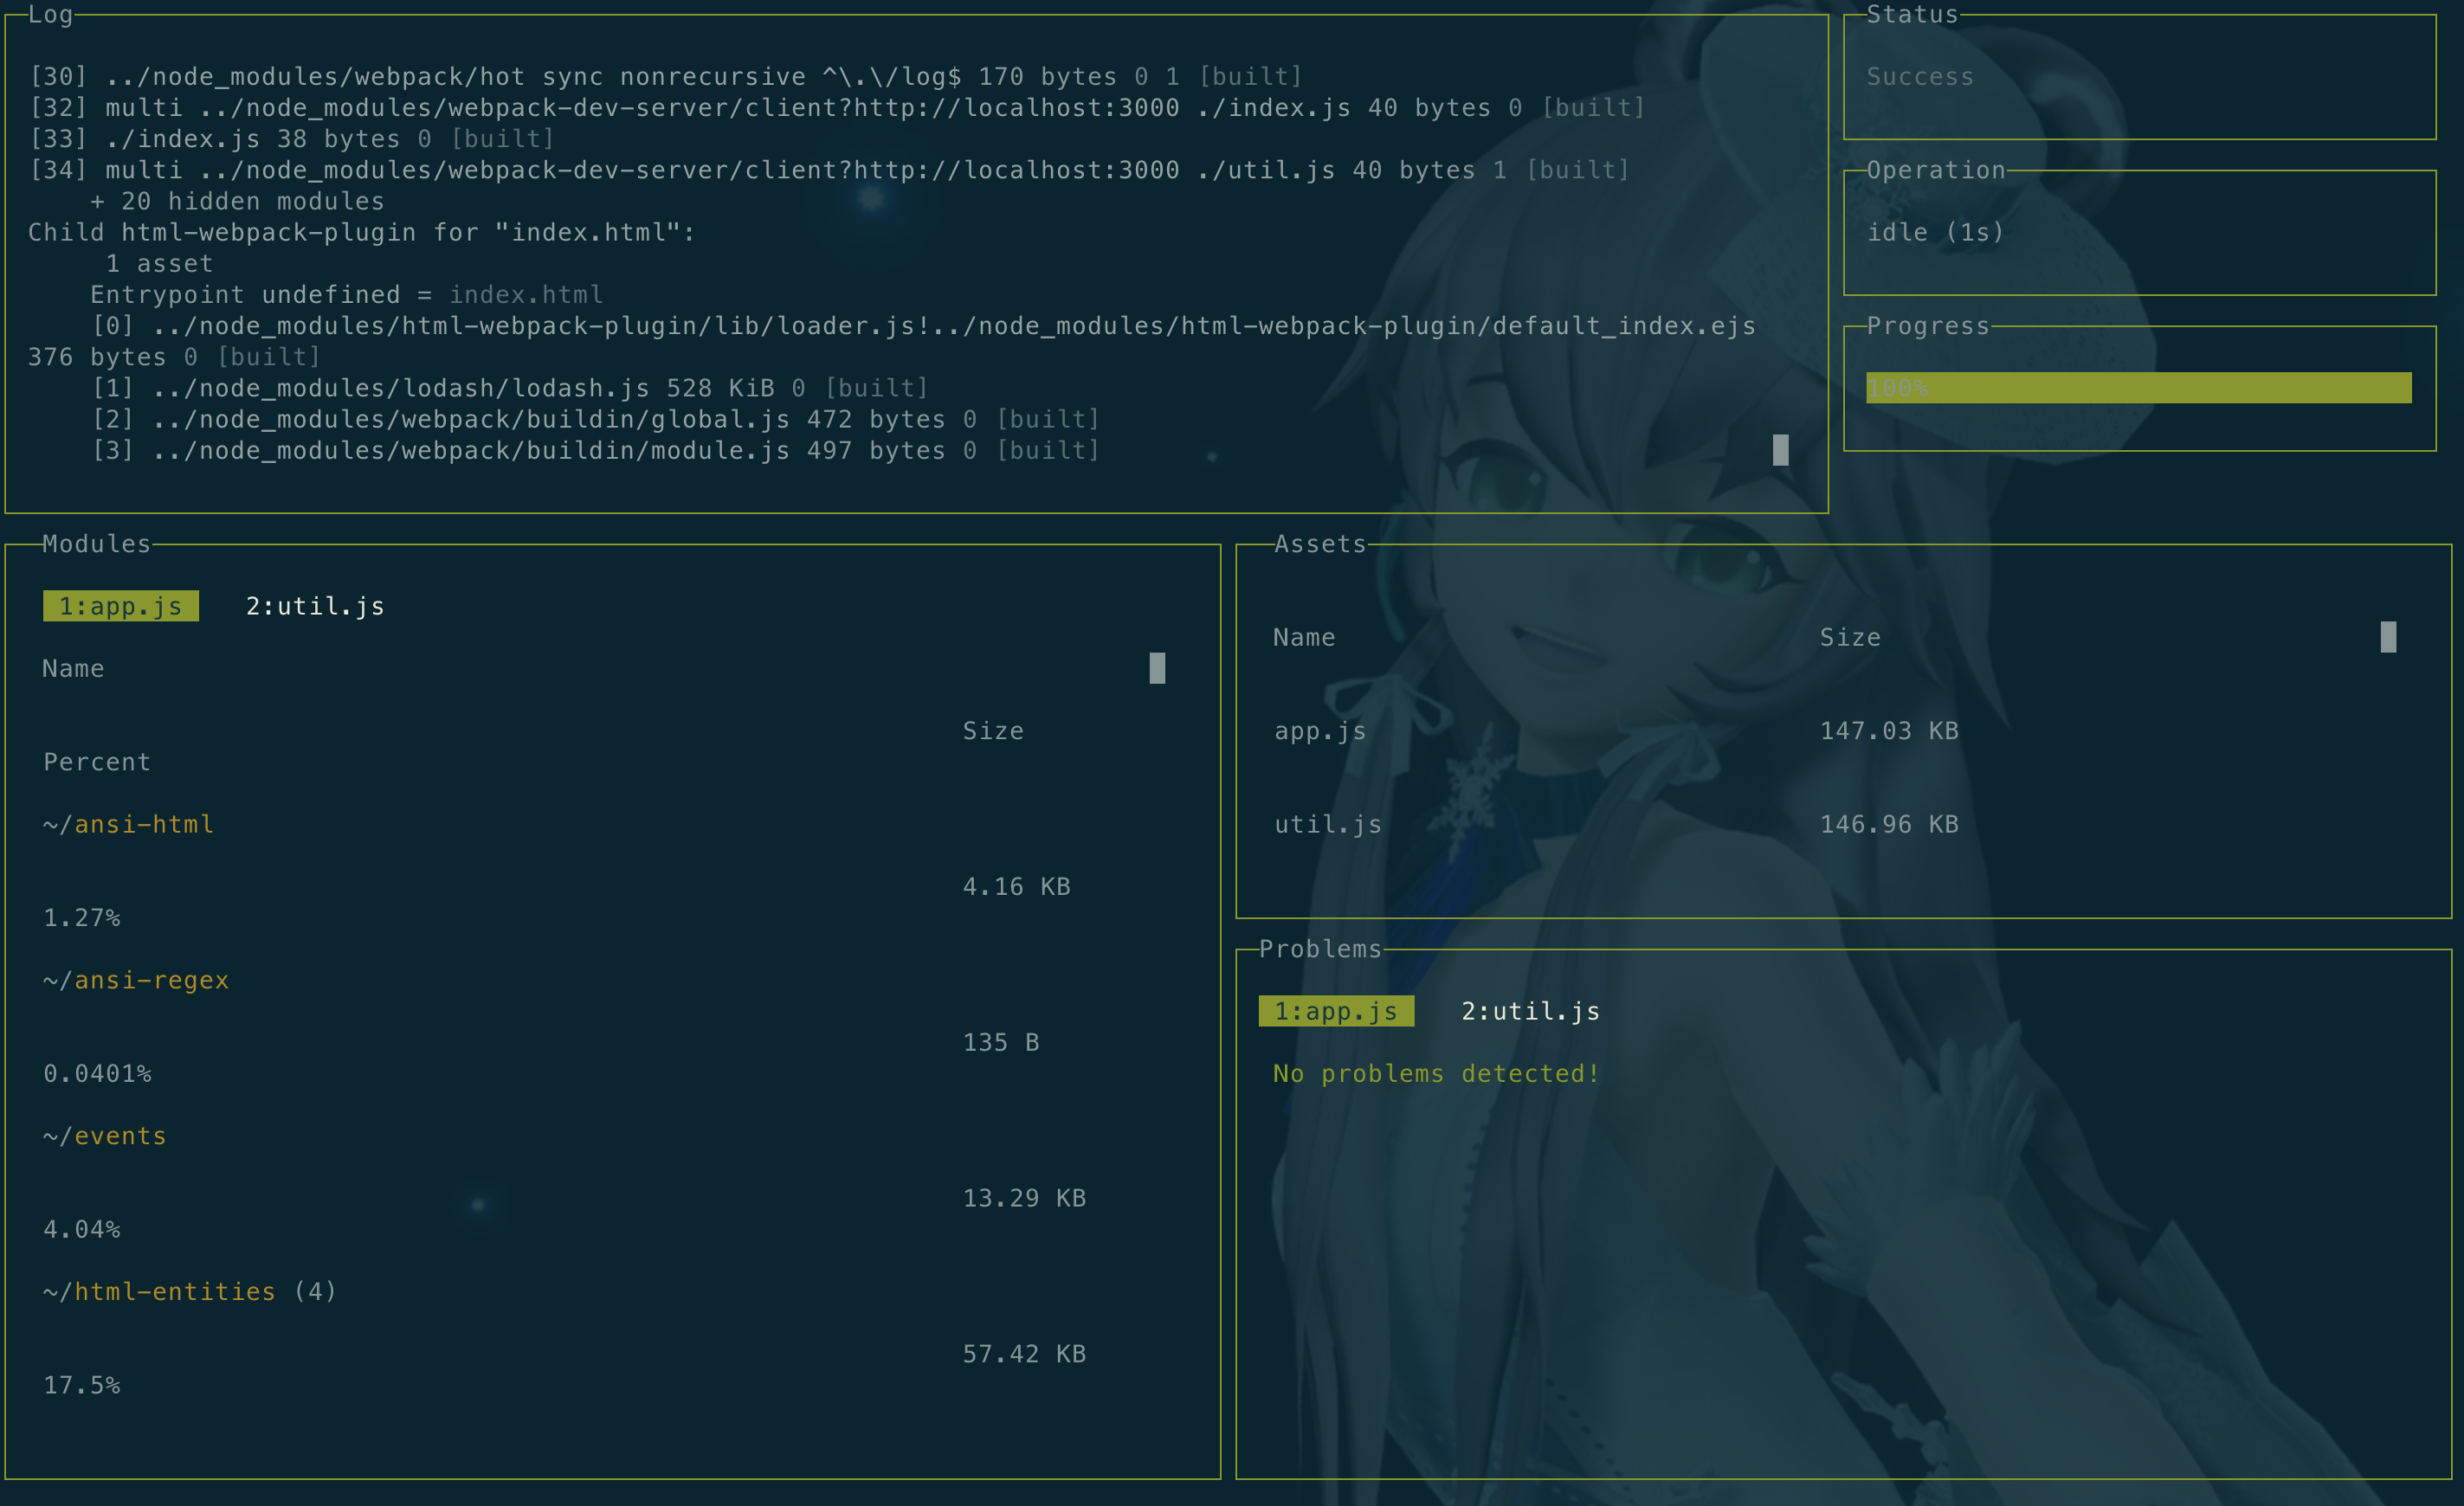
Task: Click the Log panel scrollbar handle
Action: [x=1780, y=450]
